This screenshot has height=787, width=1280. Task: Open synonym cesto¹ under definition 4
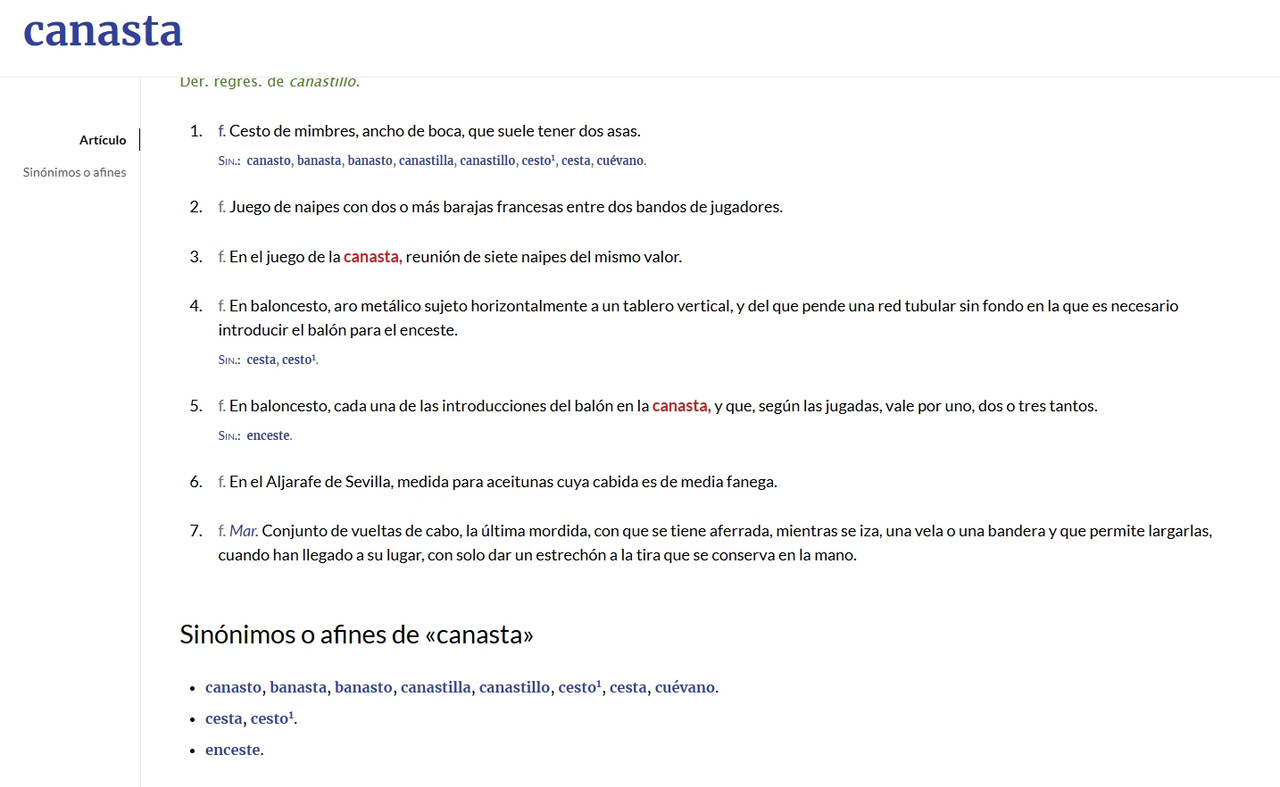(x=298, y=359)
